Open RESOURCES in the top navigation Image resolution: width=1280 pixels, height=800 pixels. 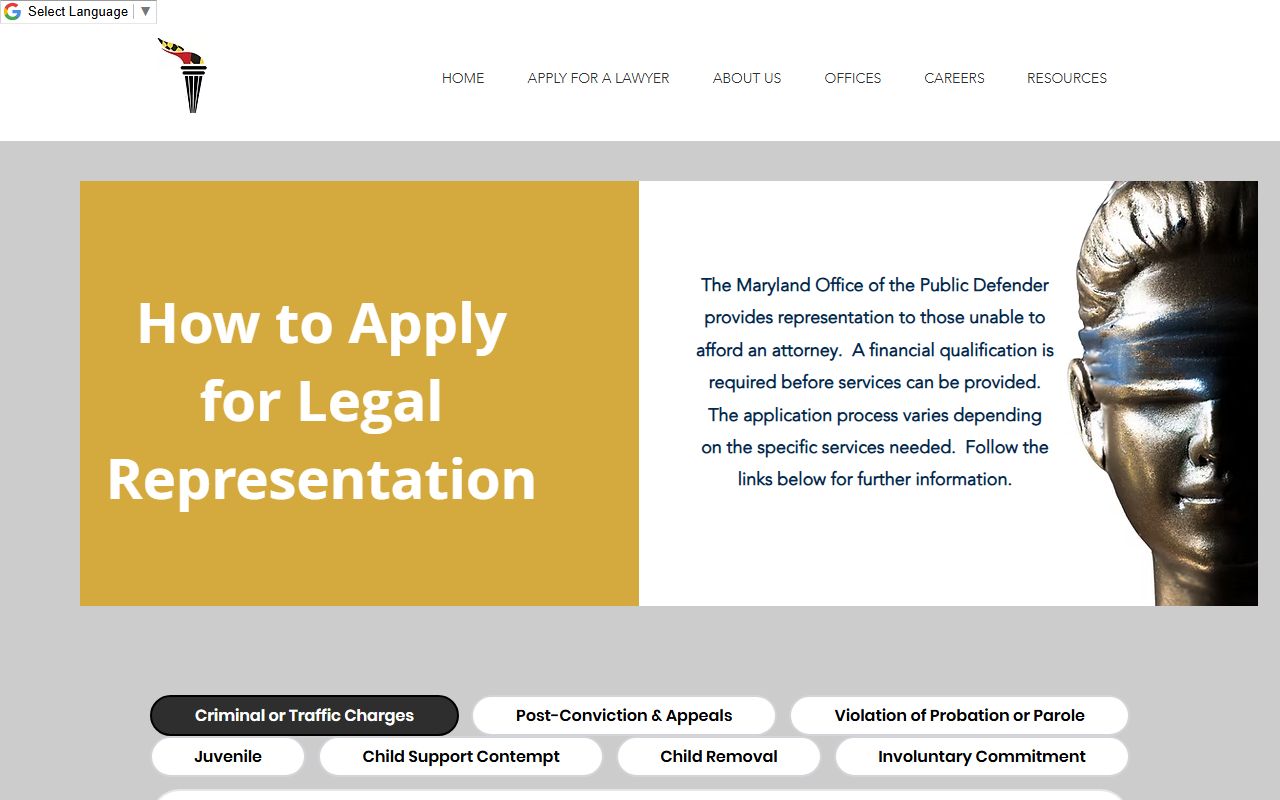1067,78
